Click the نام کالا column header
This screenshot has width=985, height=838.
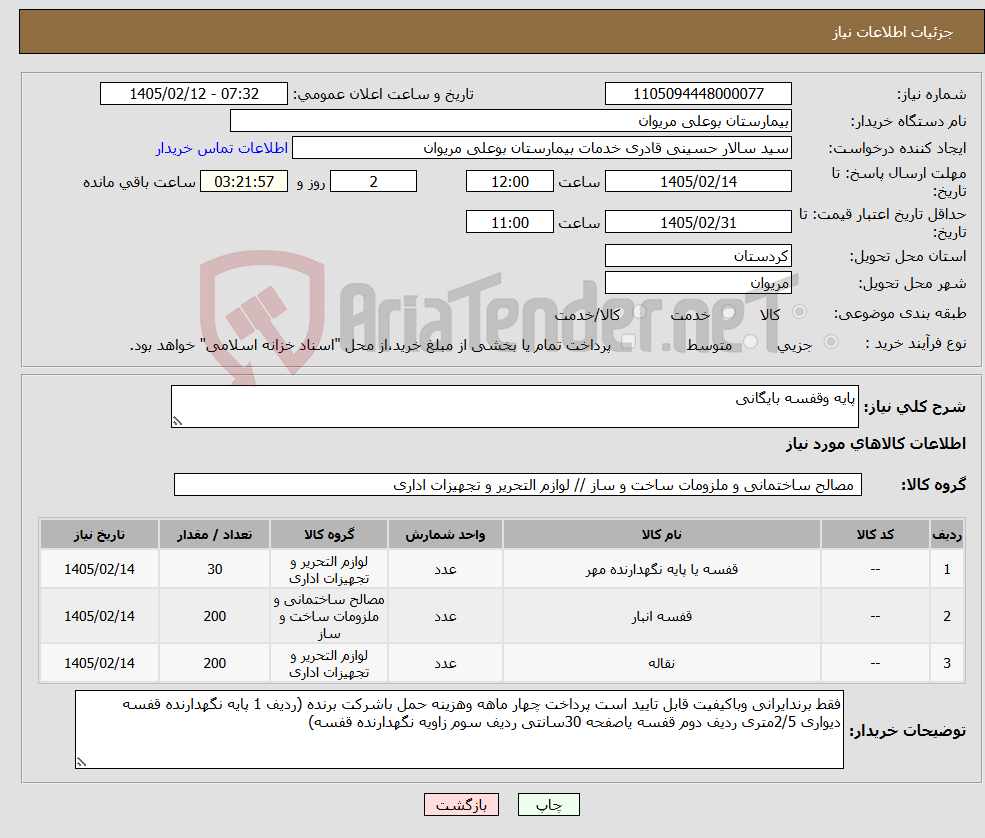(x=661, y=535)
